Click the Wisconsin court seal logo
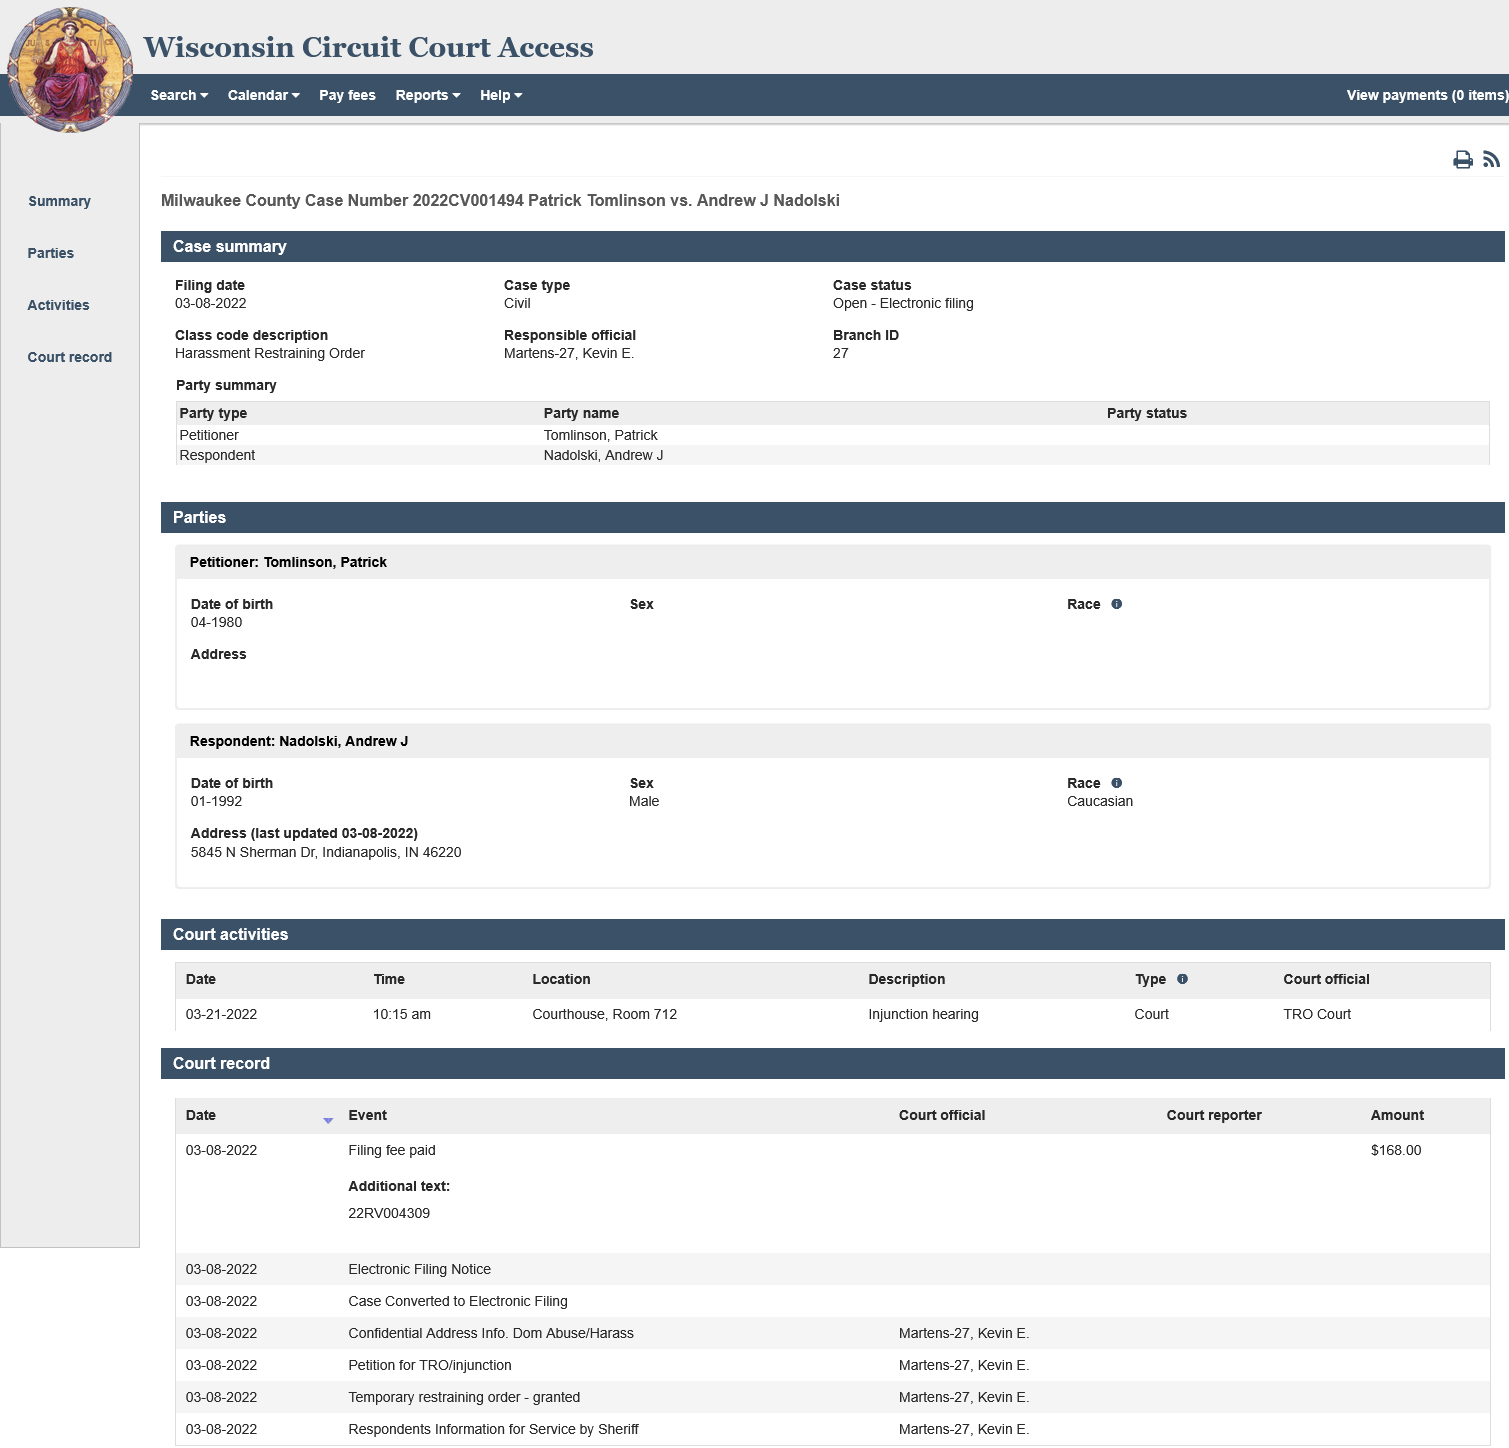1509x1448 pixels. 70,70
